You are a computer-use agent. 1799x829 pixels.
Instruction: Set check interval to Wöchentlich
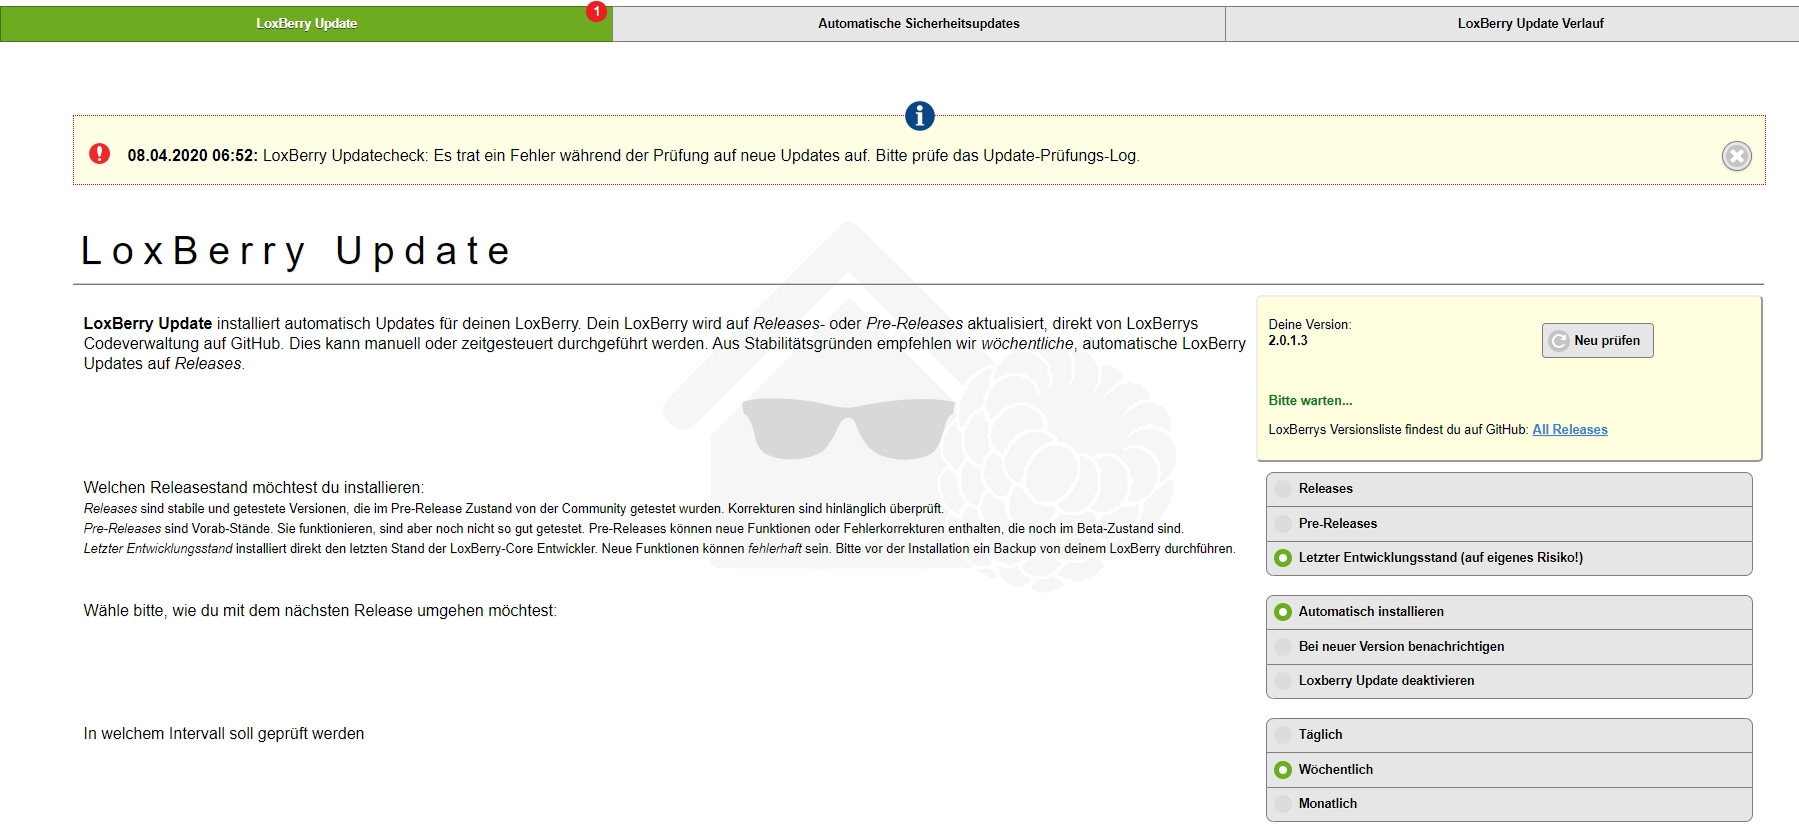click(1509, 770)
